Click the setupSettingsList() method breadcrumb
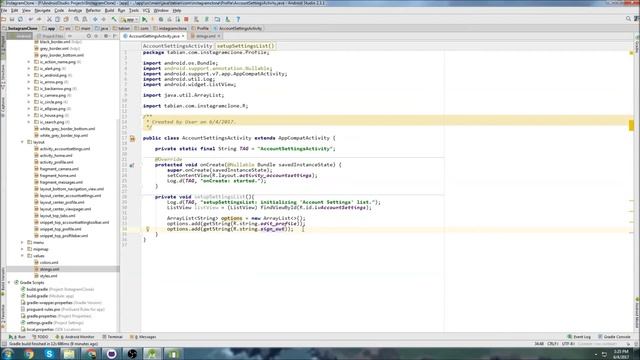The height and width of the screenshot is (360, 640). (x=245, y=46)
